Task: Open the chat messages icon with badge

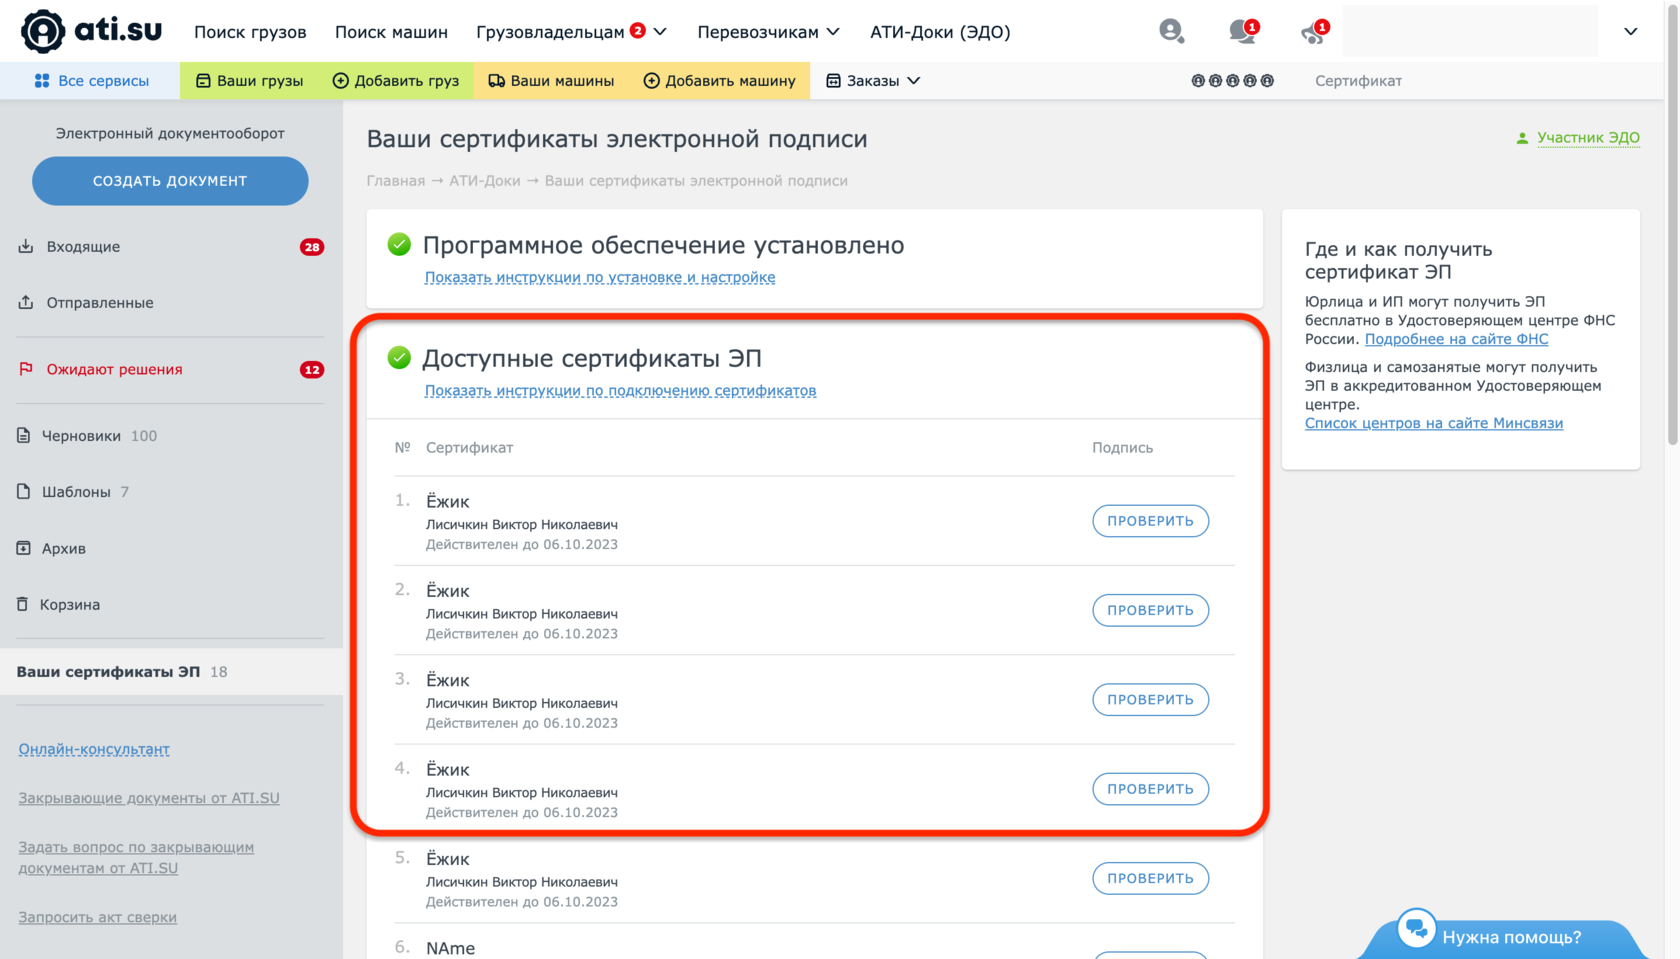Action: [1243, 31]
